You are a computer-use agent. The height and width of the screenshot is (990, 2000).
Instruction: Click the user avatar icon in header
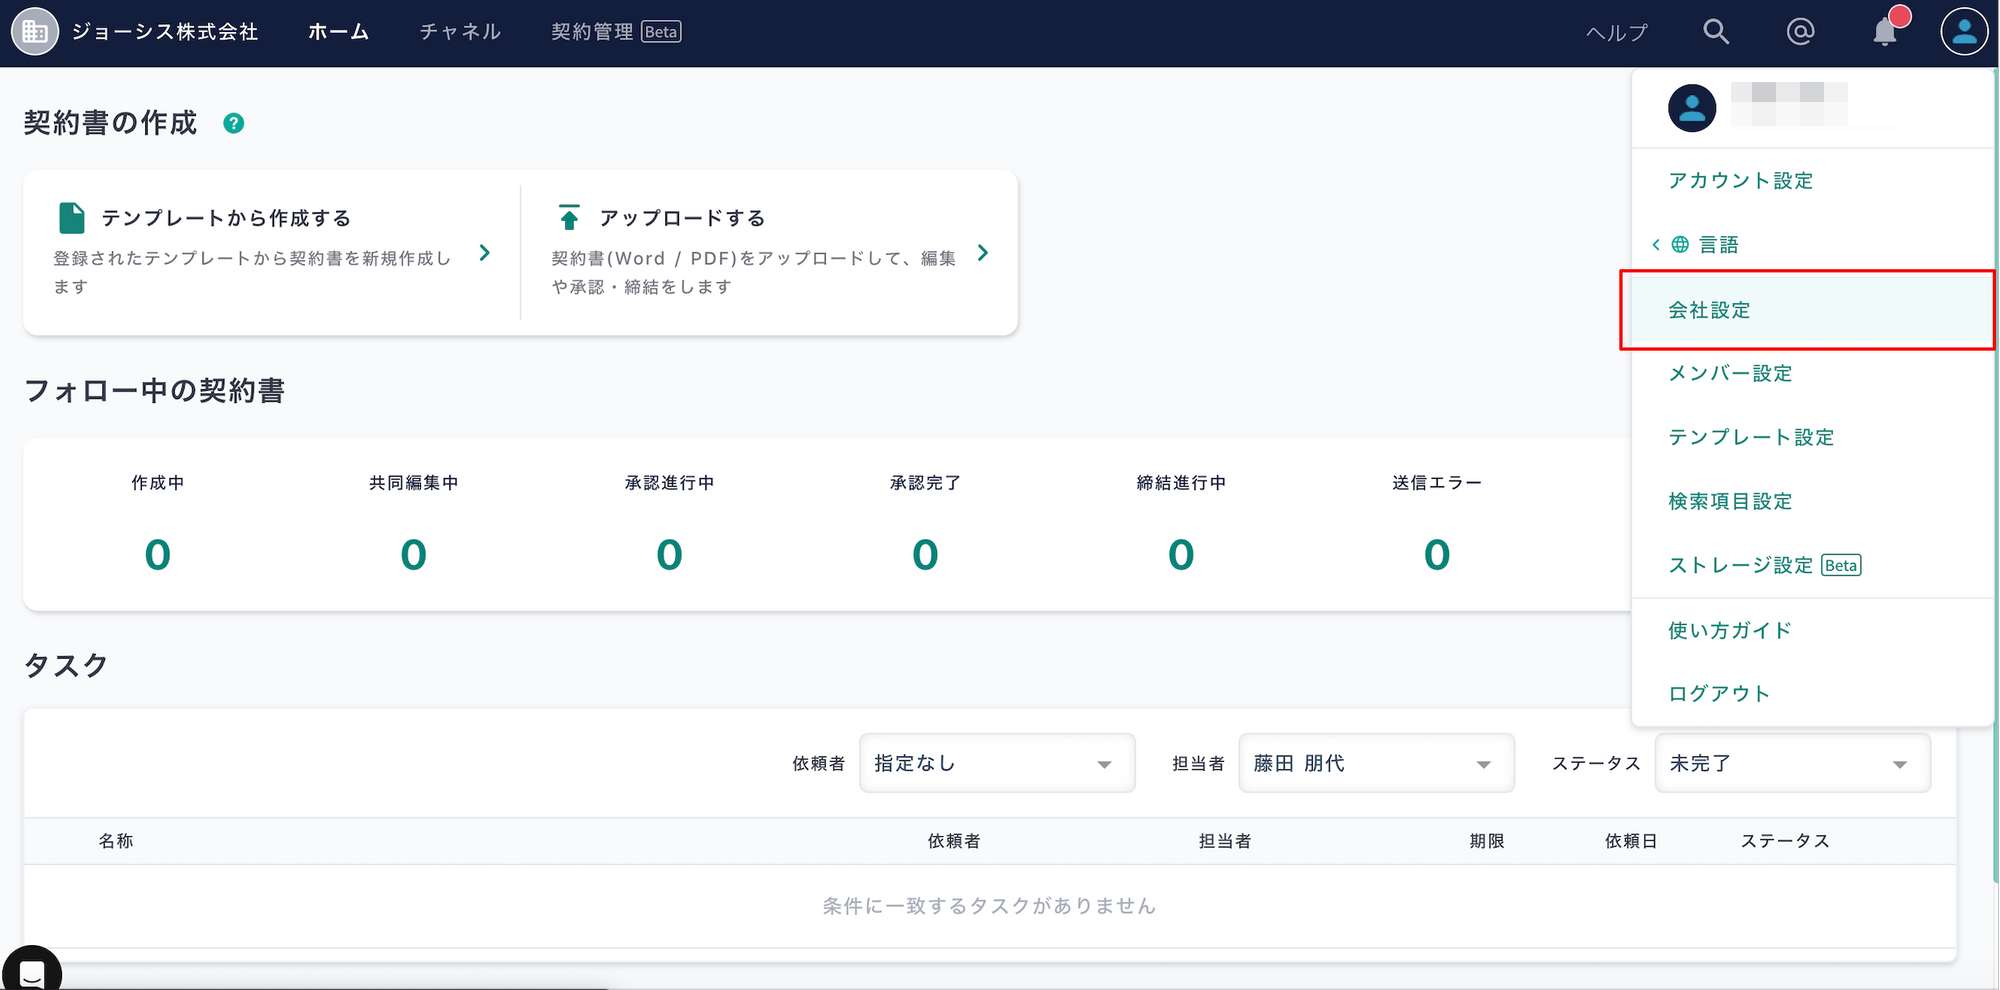pyautogui.click(x=1964, y=32)
